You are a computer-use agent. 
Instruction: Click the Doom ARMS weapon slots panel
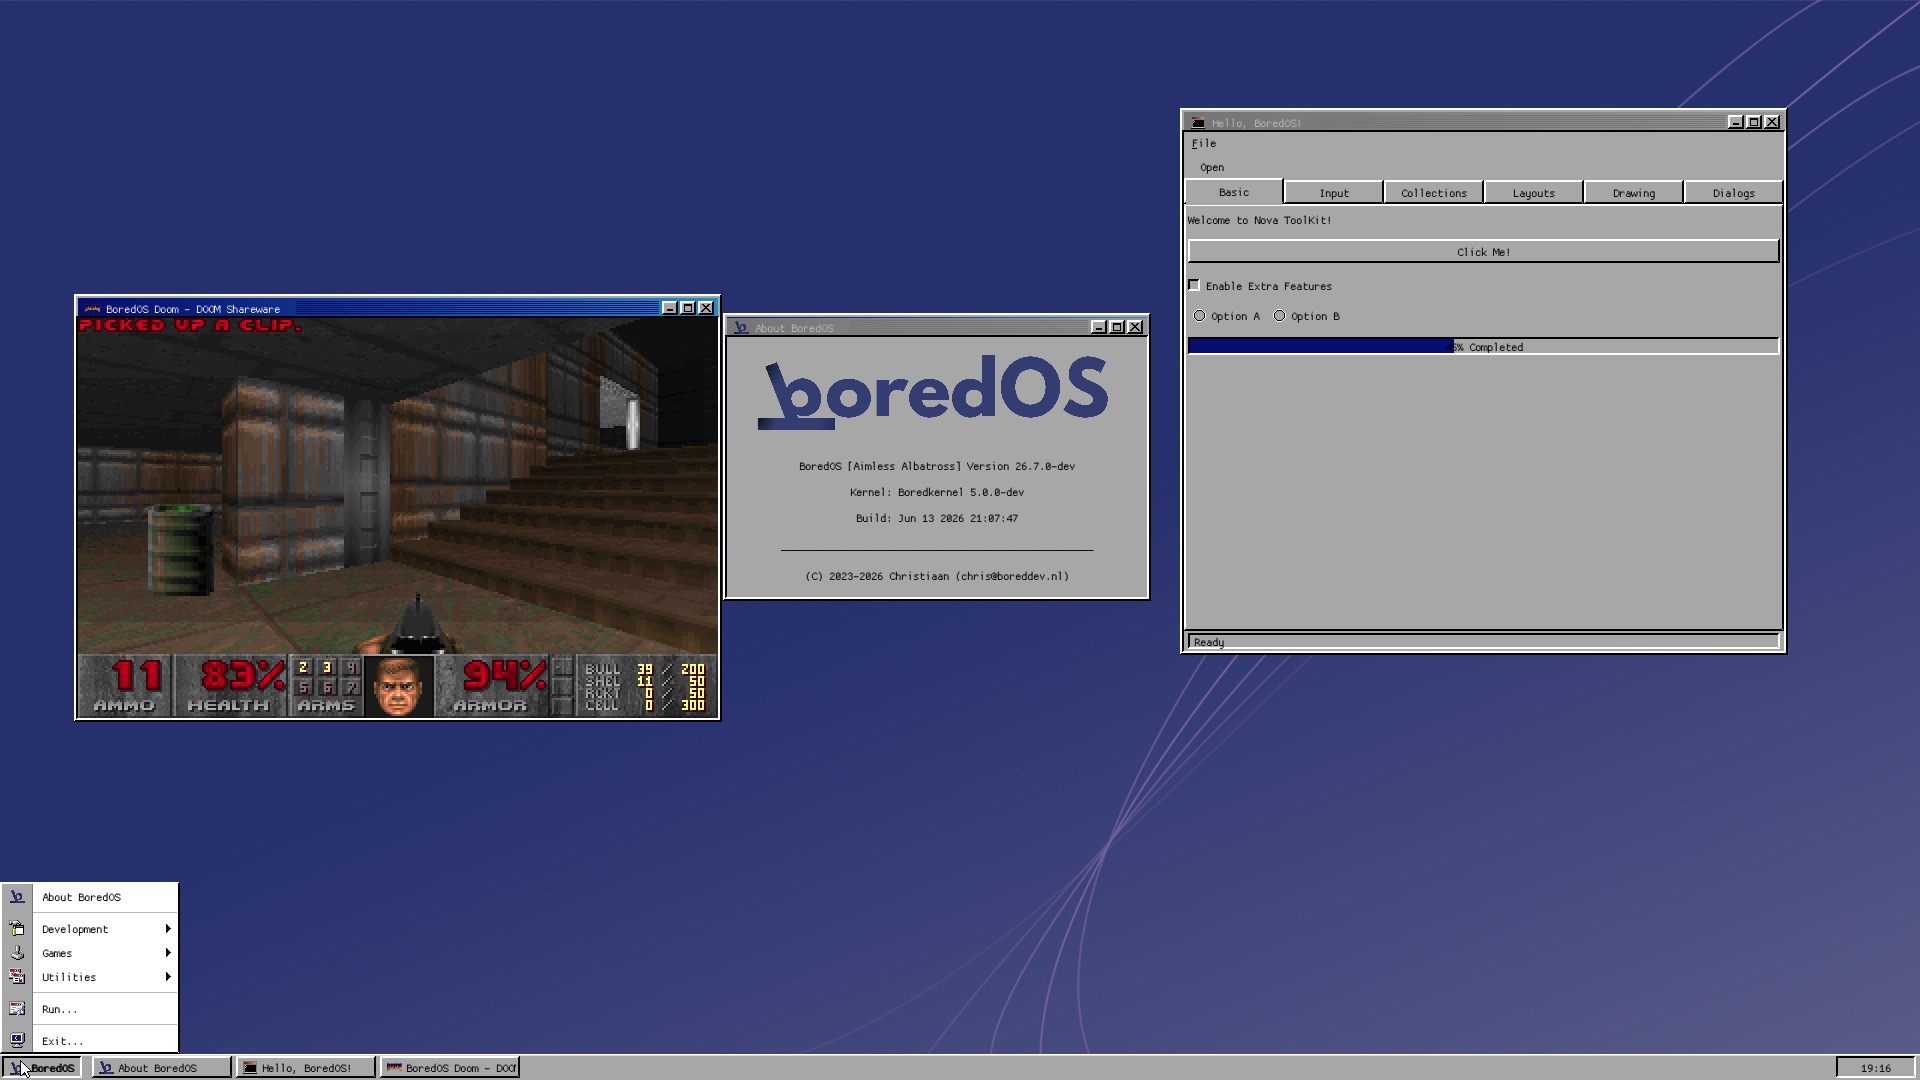coord(326,686)
